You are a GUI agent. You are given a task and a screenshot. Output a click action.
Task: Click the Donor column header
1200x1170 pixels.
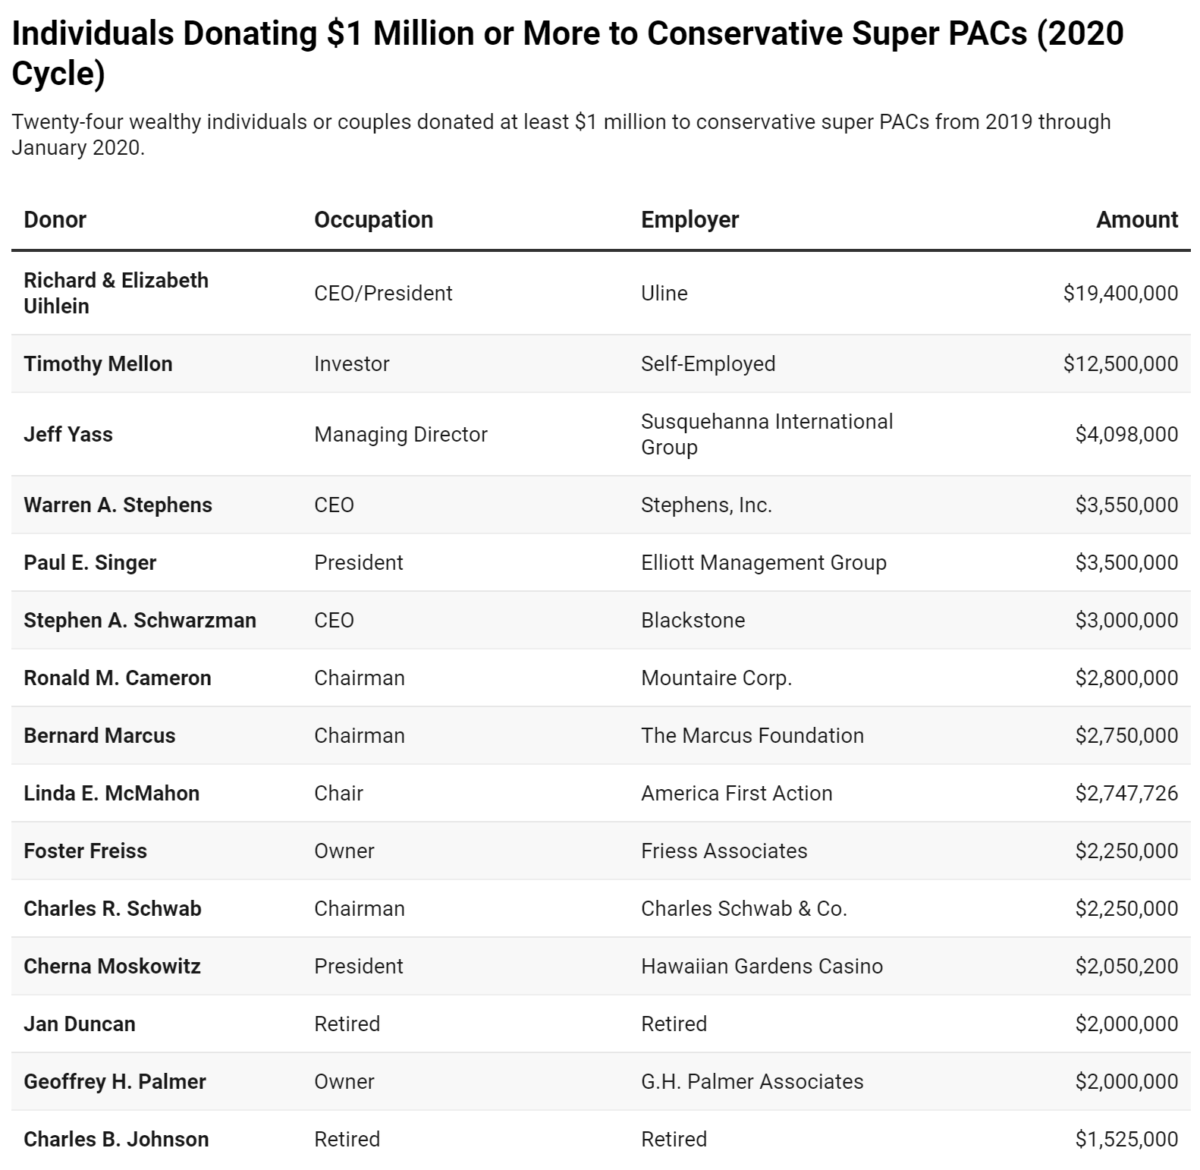point(55,220)
